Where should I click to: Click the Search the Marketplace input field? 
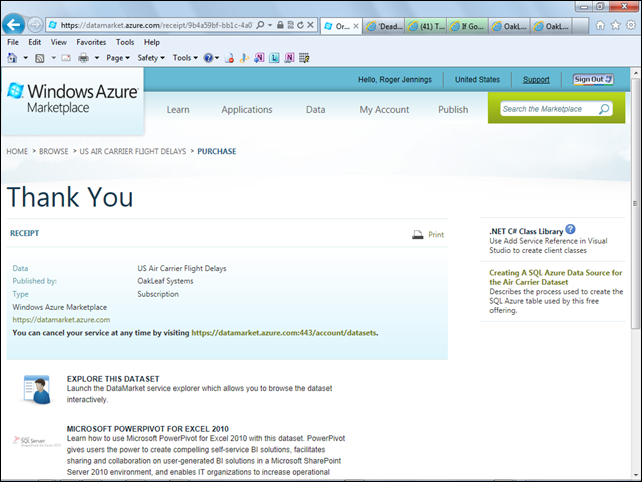pyautogui.click(x=546, y=109)
